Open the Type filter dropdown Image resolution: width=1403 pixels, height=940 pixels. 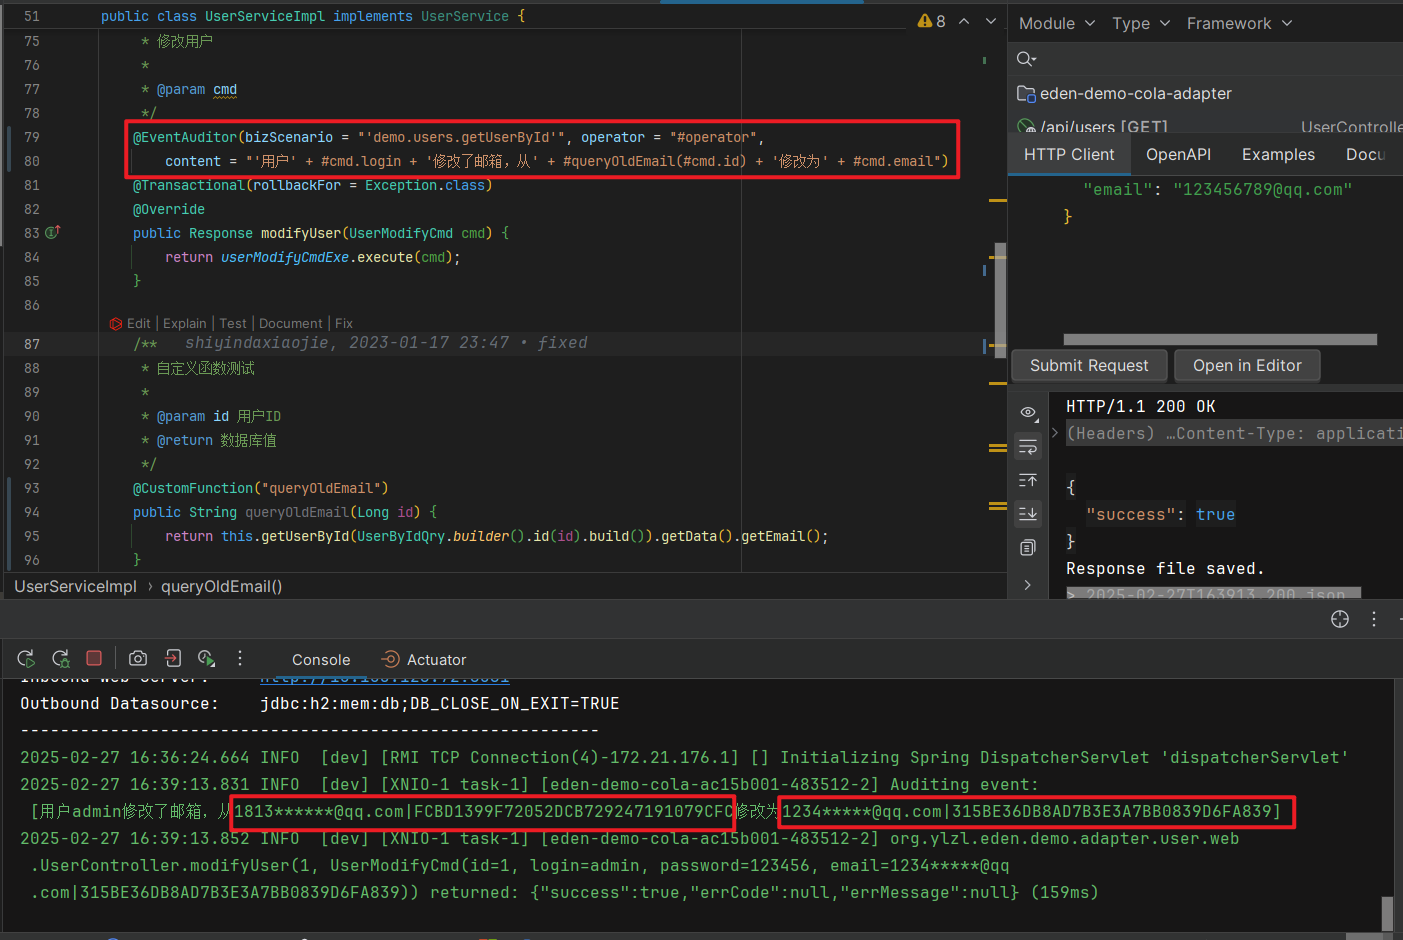[x=1141, y=23]
